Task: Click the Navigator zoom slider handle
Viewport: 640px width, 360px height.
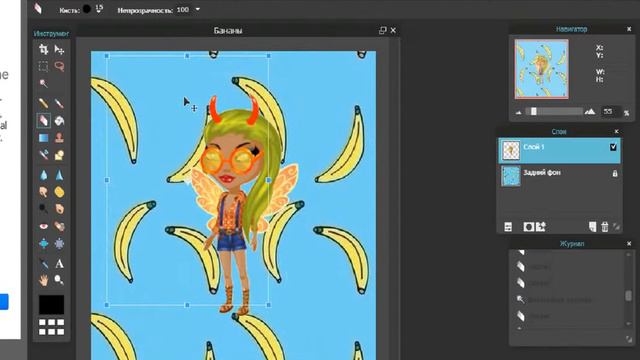Action: tap(533, 111)
